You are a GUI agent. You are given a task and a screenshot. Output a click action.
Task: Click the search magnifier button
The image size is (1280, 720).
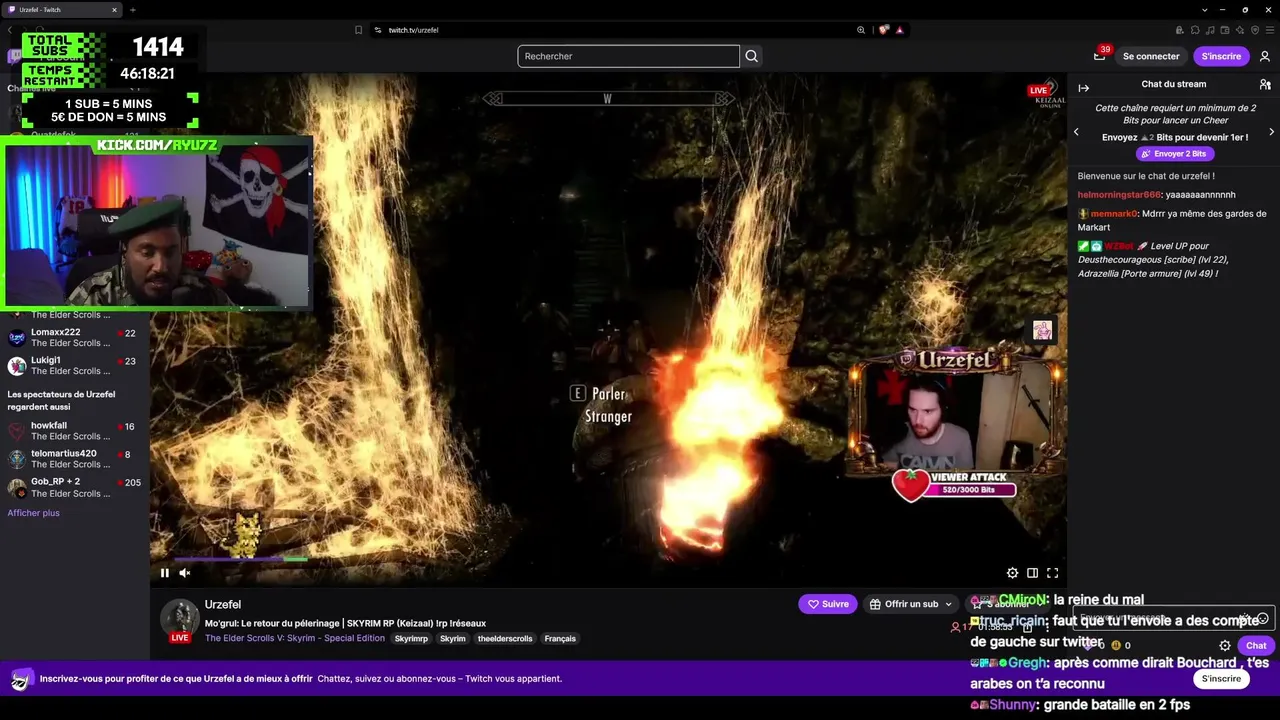pos(752,56)
